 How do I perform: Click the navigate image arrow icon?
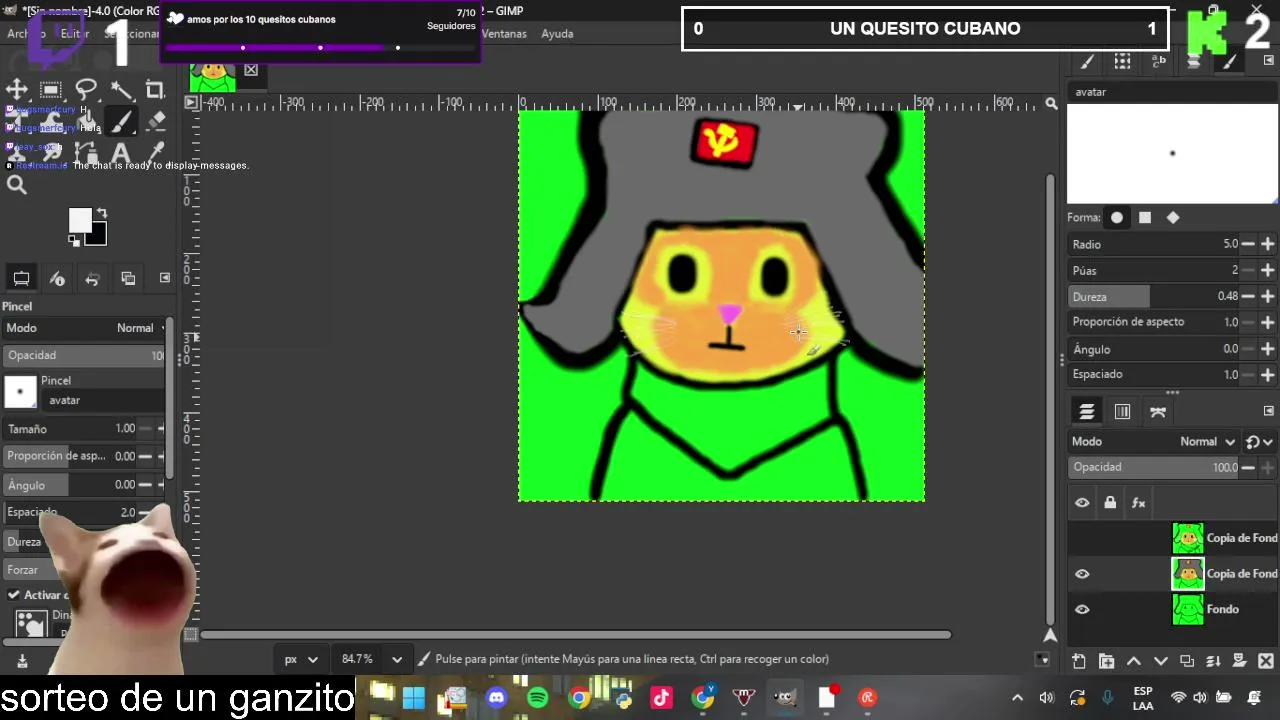(1050, 635)
